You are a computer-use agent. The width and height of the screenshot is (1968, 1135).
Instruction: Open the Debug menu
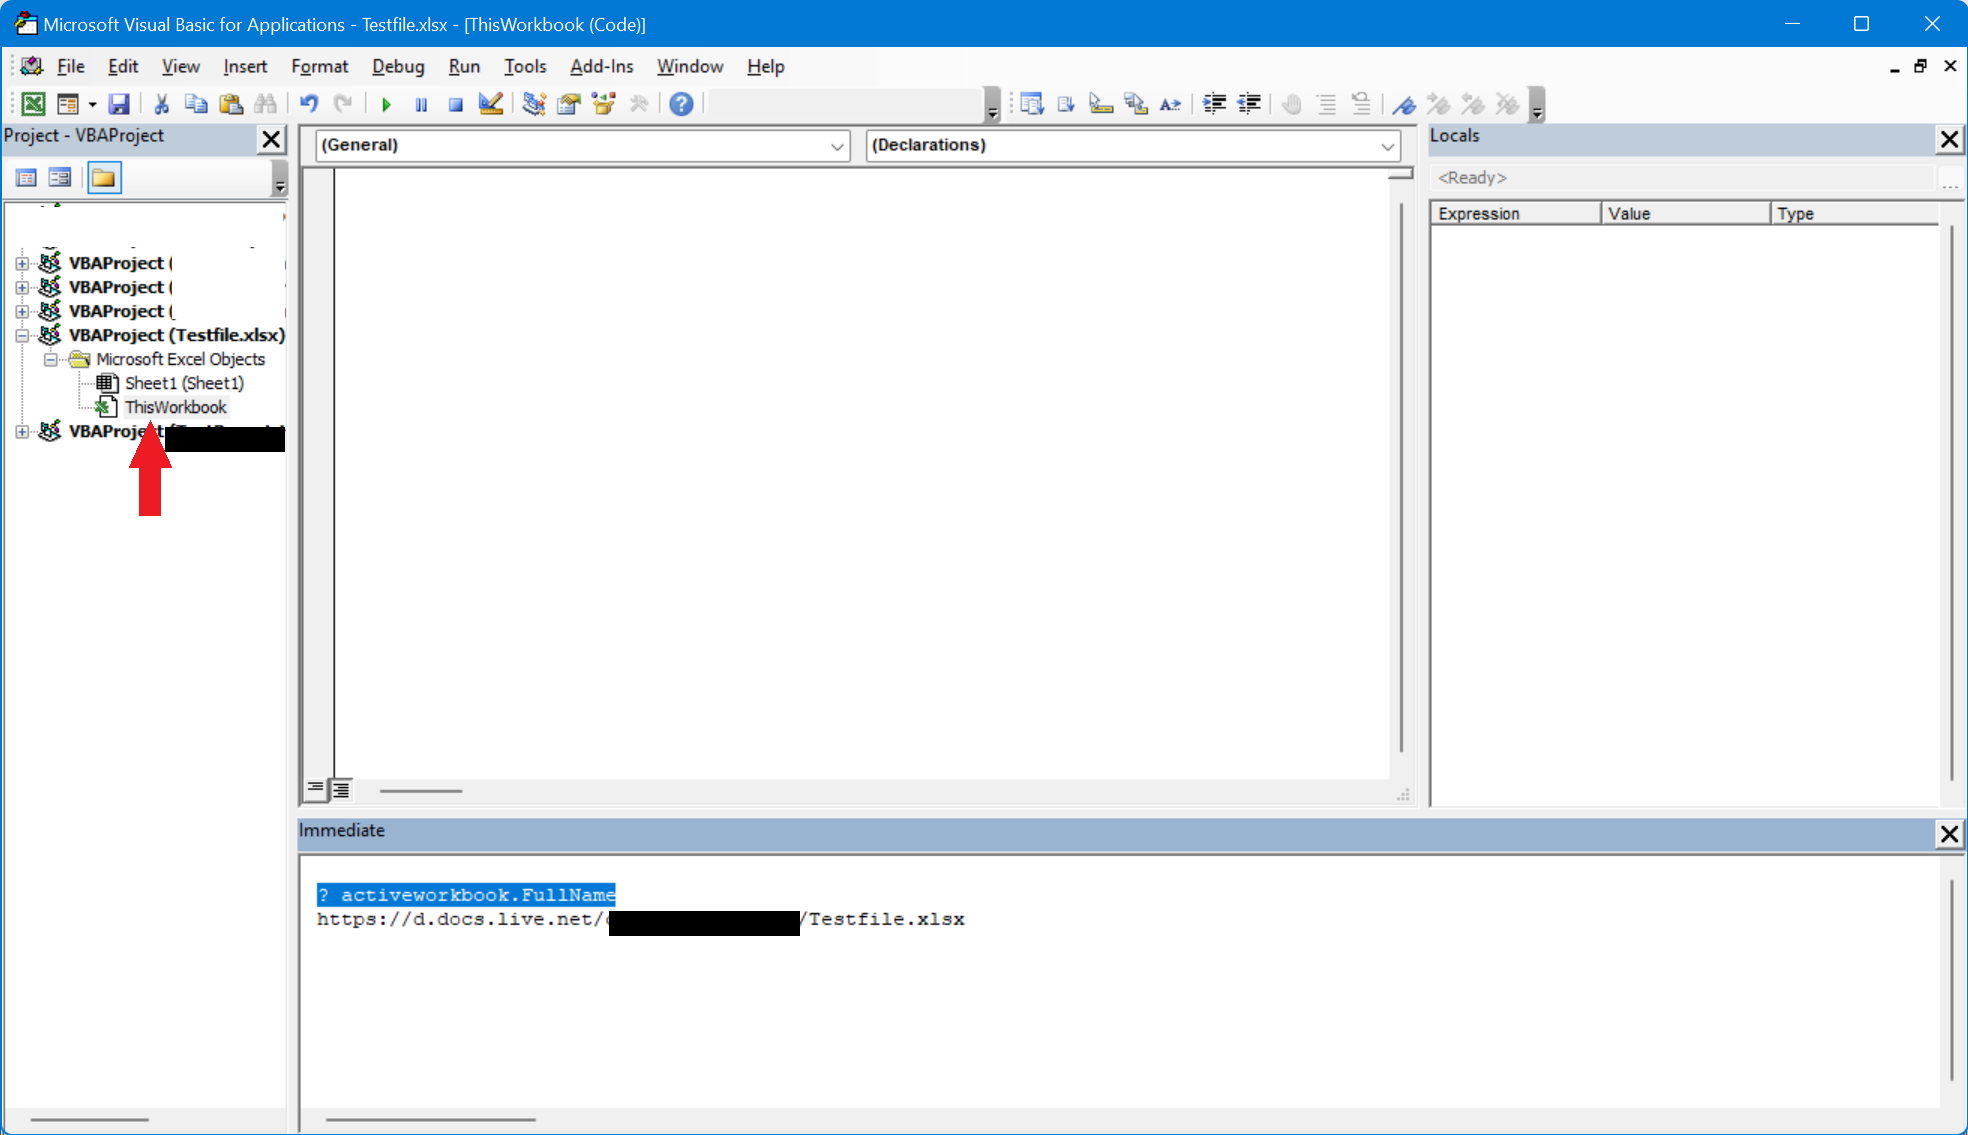[x=398, y=66]
